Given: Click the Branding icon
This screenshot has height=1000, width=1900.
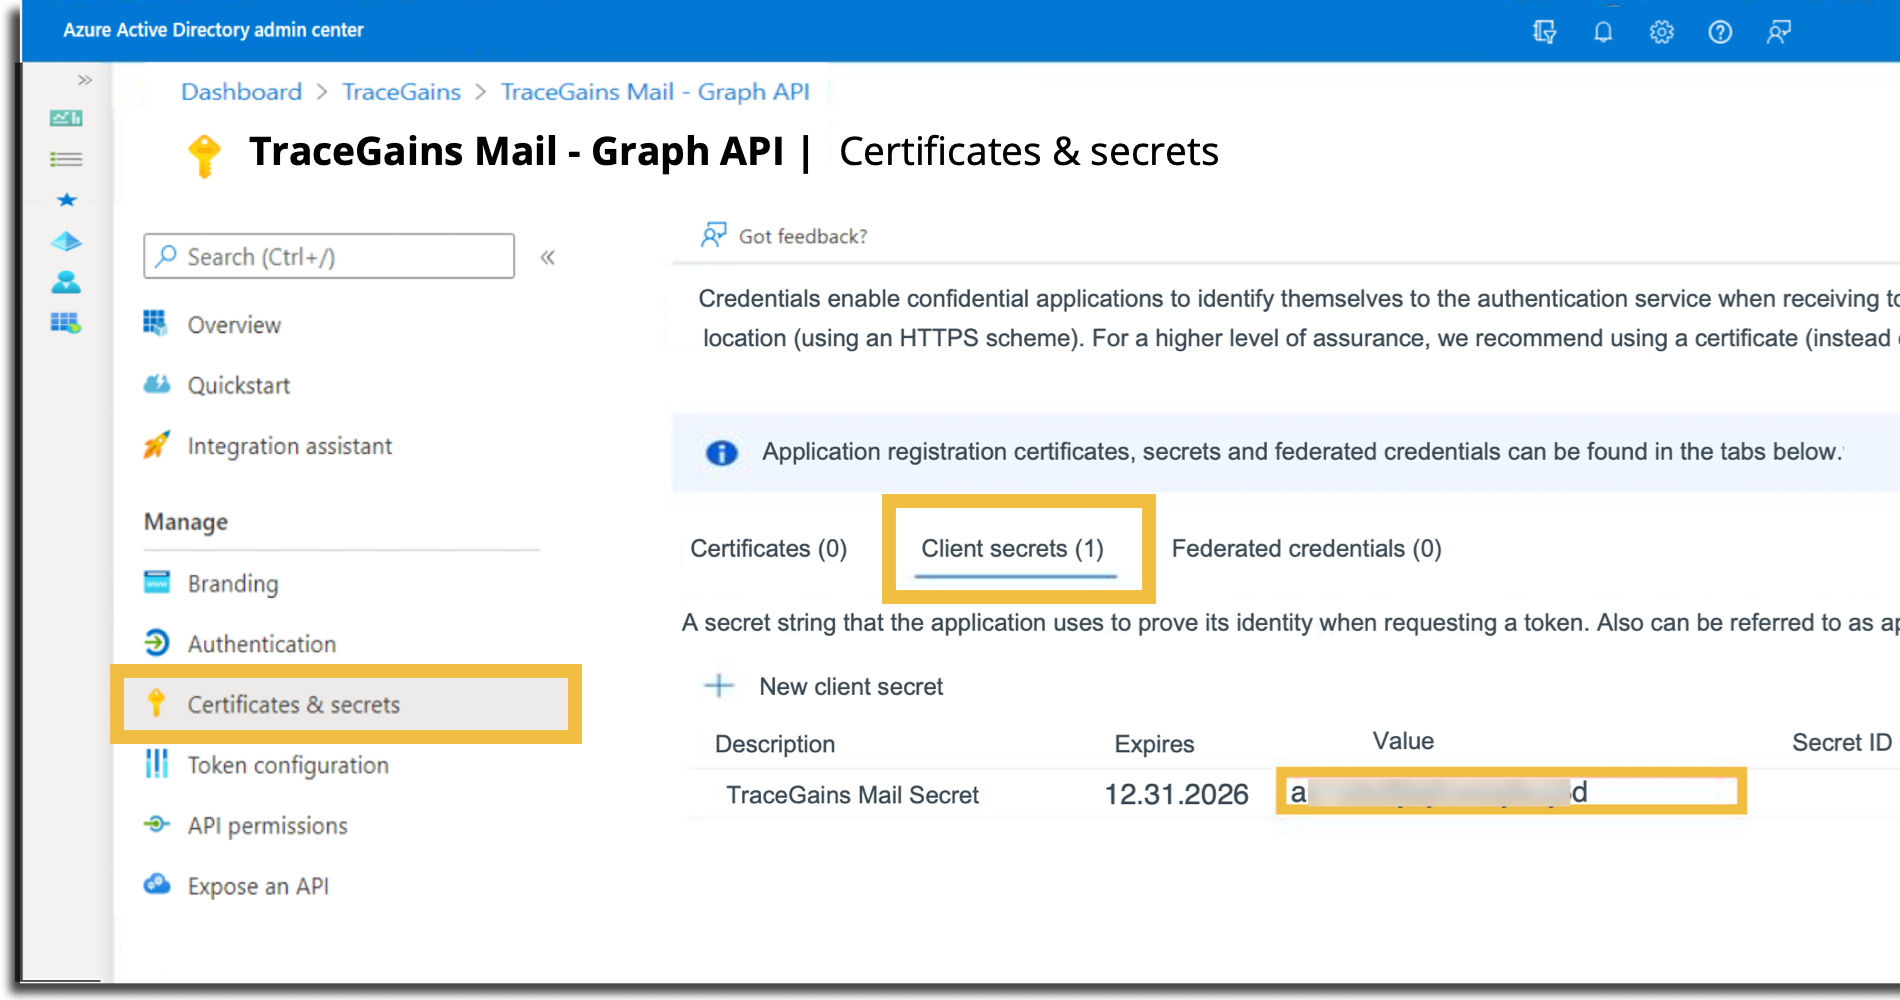Looking at the screenshot, I should [157, 582].
